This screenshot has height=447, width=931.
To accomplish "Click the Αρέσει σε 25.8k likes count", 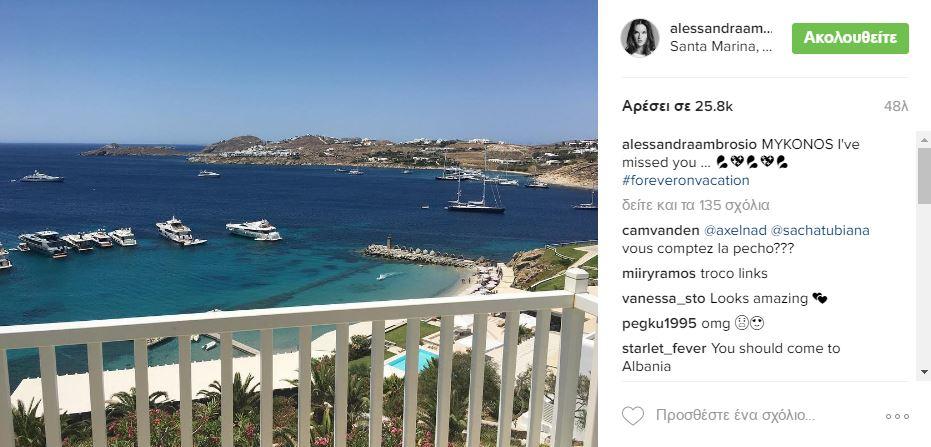I will (677, 106).
